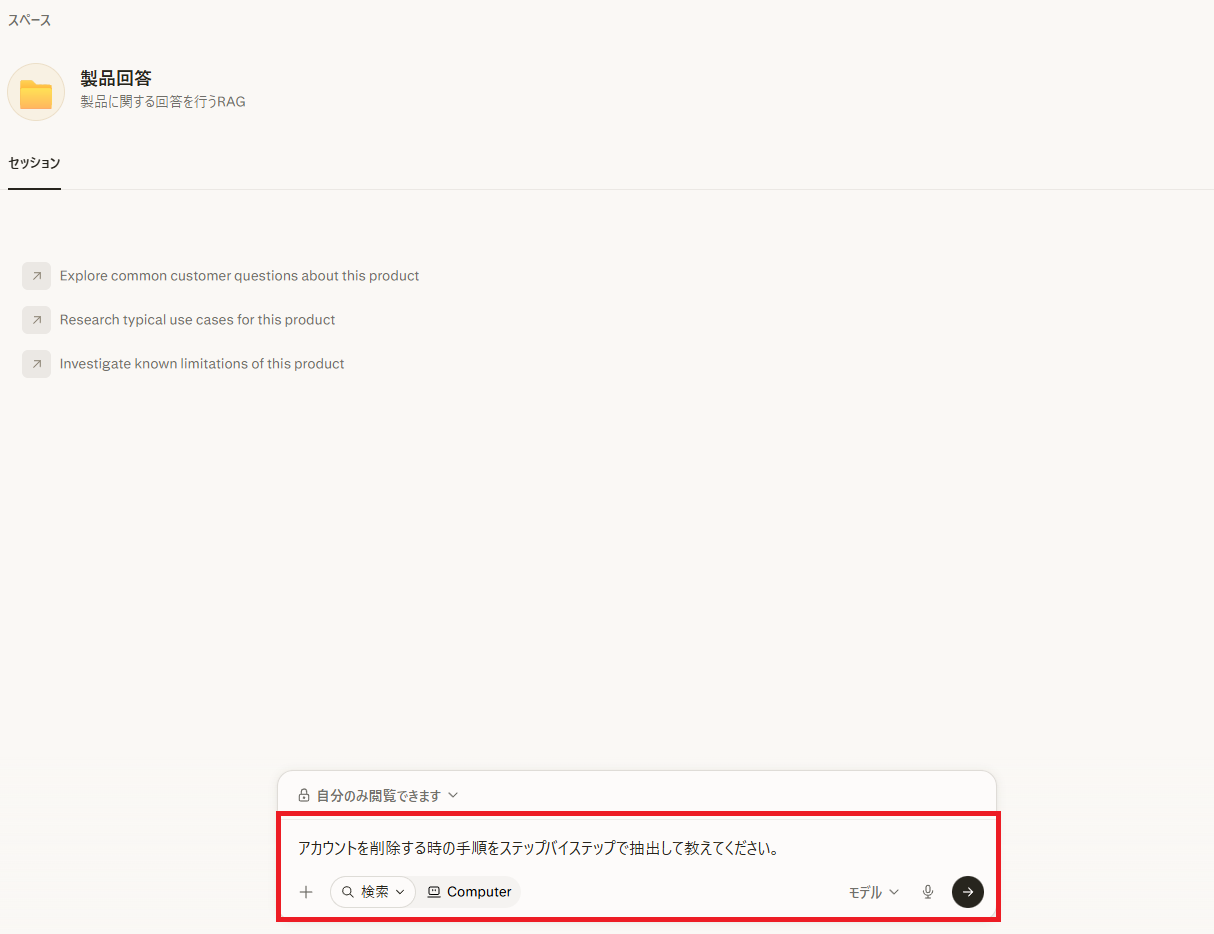This screenshot has width=1214, height=934.
Task: Focus the prompt text containing アカウントを削除する
Action: [x=538, y=848]
